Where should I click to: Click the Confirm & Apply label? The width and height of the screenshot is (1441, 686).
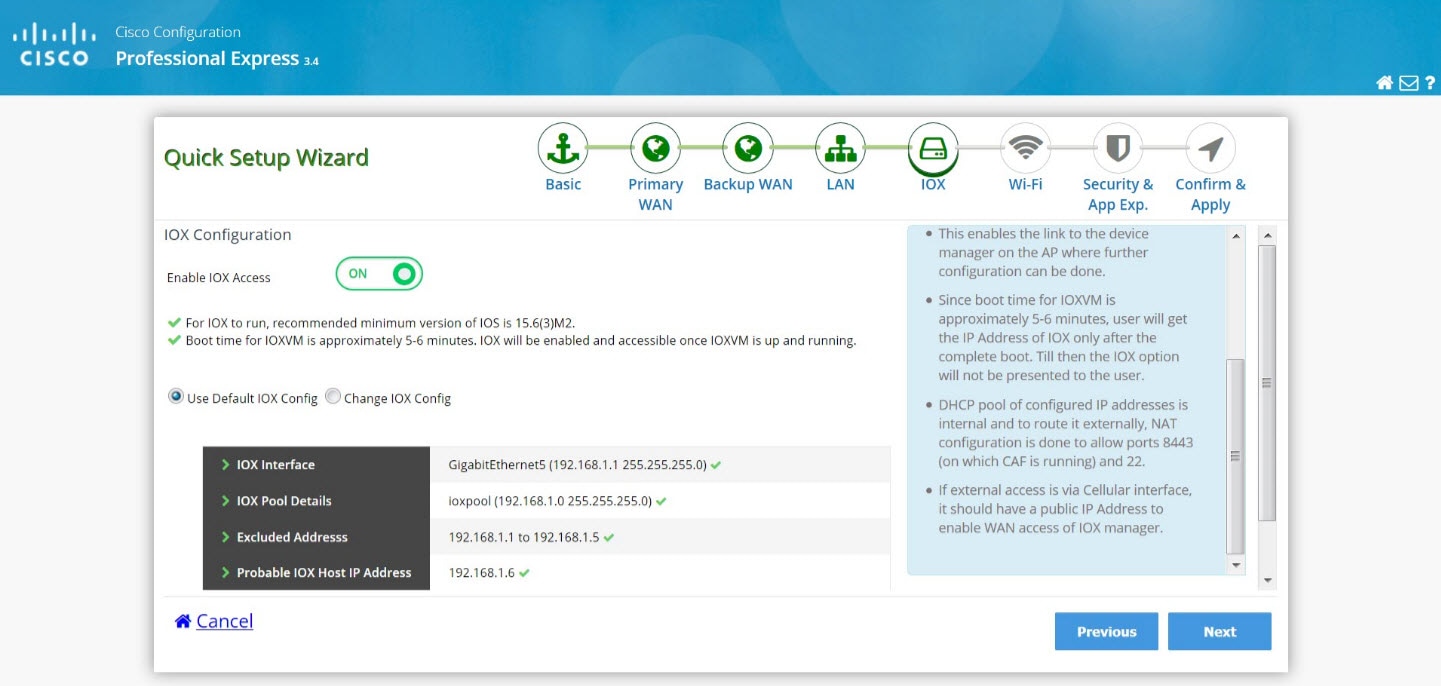point(1210,194)
